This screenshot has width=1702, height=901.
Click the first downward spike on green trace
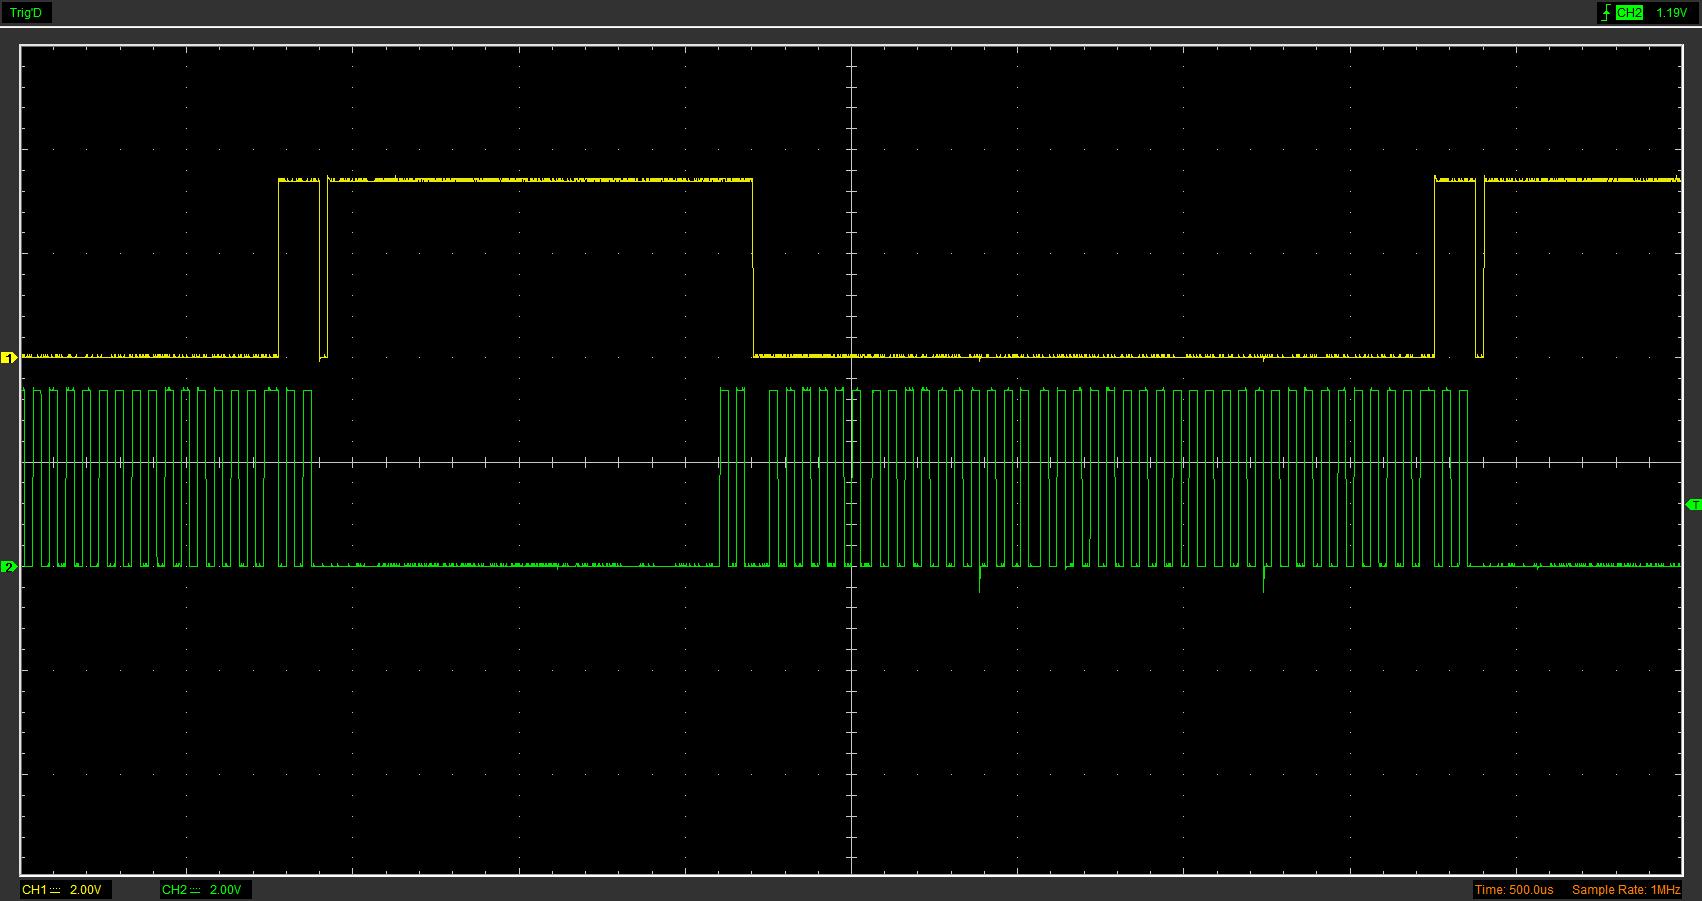(x=979, y=580)
